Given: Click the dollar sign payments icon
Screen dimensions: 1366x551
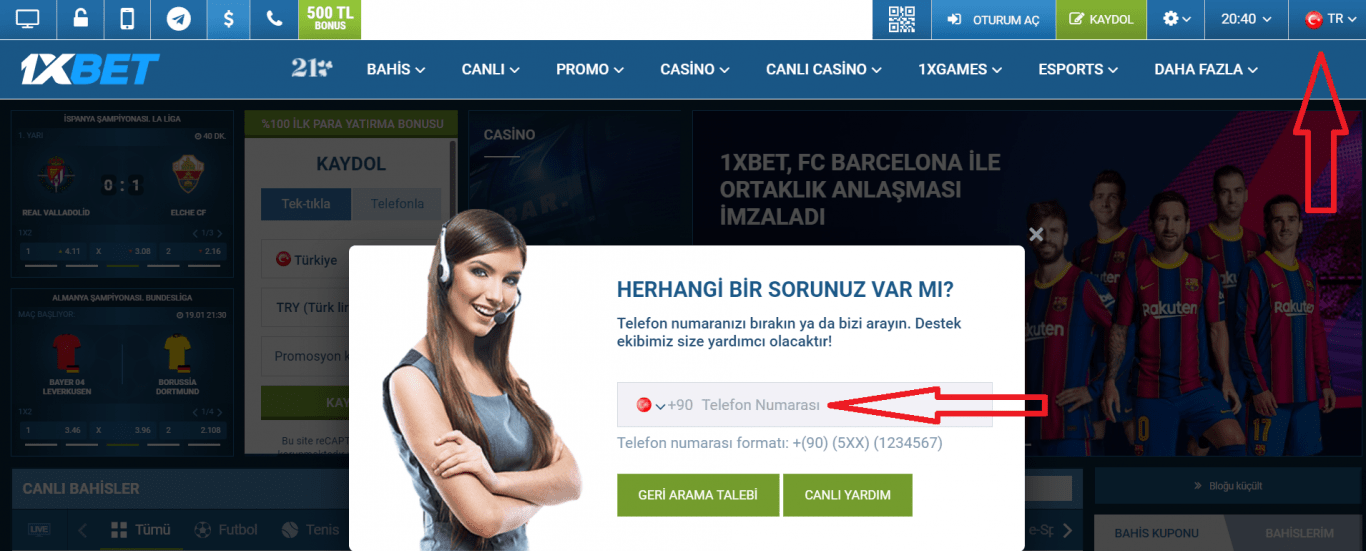Looking at the screenshot, I should click(x=229, y=19).
